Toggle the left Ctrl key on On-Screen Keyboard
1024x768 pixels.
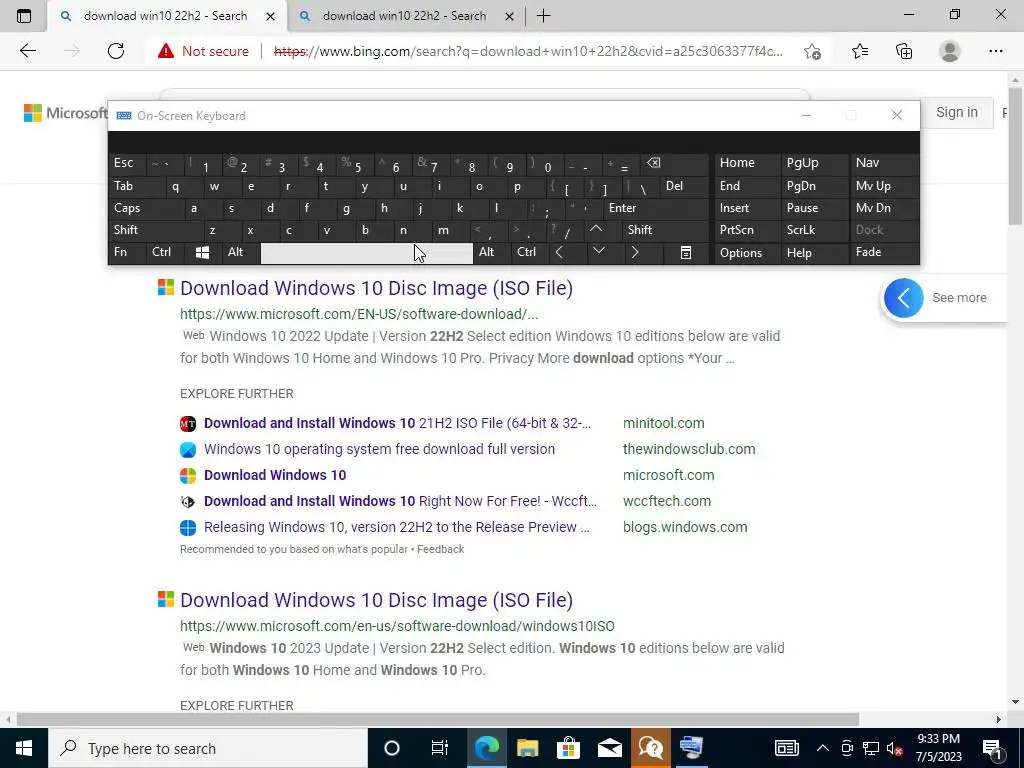click(x=165, y=253)
